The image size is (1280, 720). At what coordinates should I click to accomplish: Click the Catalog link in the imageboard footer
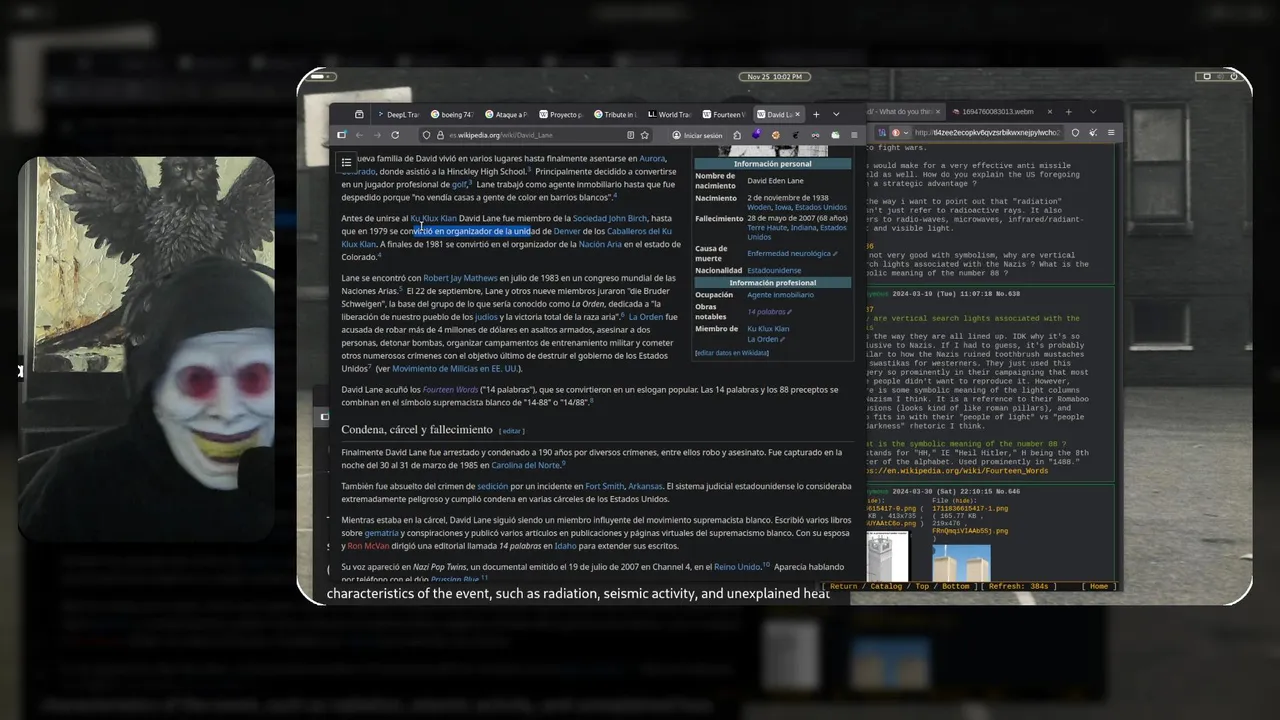(x=886, y=586)
